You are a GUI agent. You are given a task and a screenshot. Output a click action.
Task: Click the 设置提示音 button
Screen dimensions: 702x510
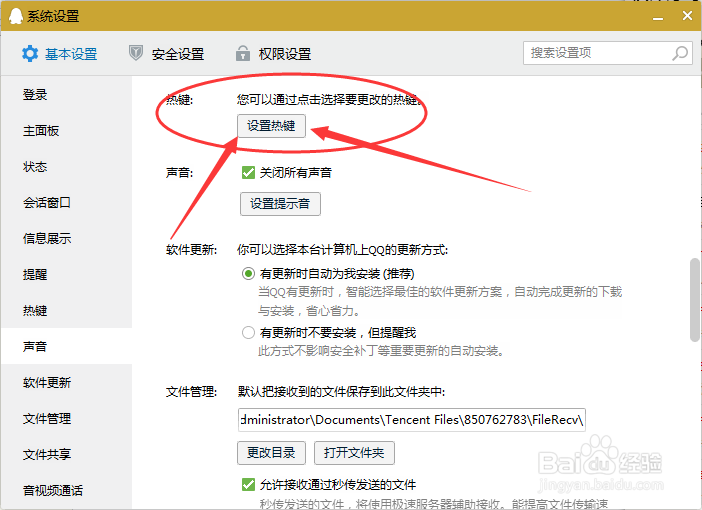point(280,204)
